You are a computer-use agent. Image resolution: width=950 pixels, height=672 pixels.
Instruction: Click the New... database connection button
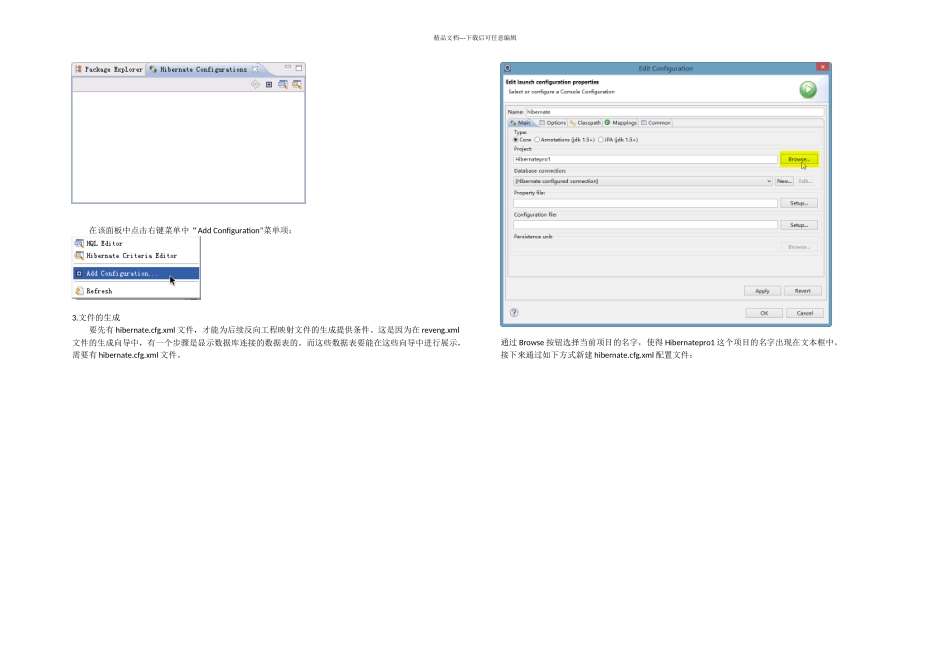click(x=784, y=181)
